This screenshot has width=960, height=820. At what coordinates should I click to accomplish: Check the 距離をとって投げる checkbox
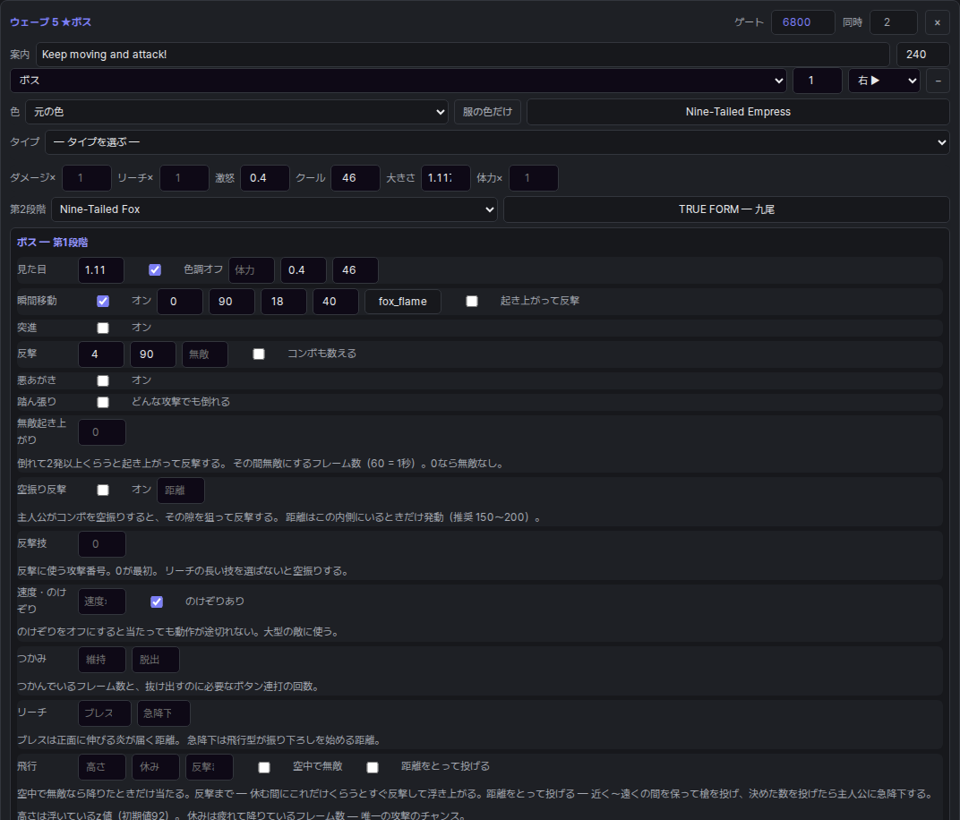pyautogui.click(x=372, y=767)
